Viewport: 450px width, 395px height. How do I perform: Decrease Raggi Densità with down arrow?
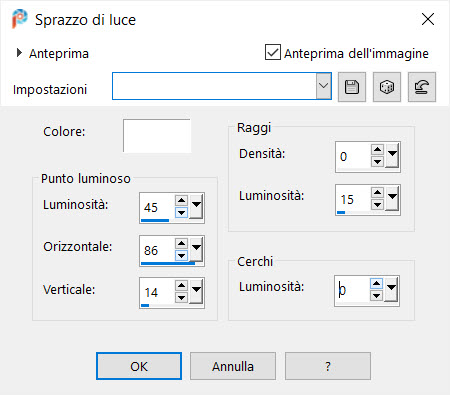tap(377, 162)
